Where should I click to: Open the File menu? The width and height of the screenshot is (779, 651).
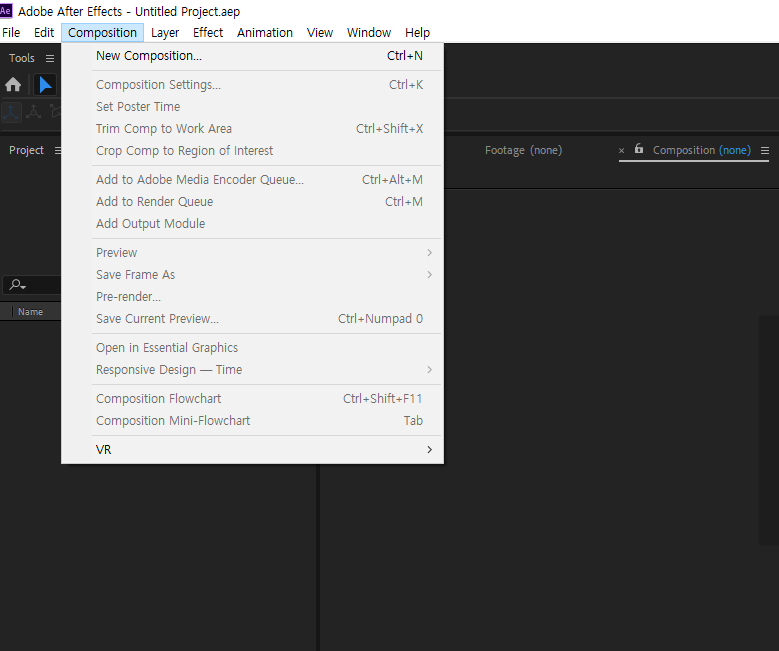coord(11,33)
